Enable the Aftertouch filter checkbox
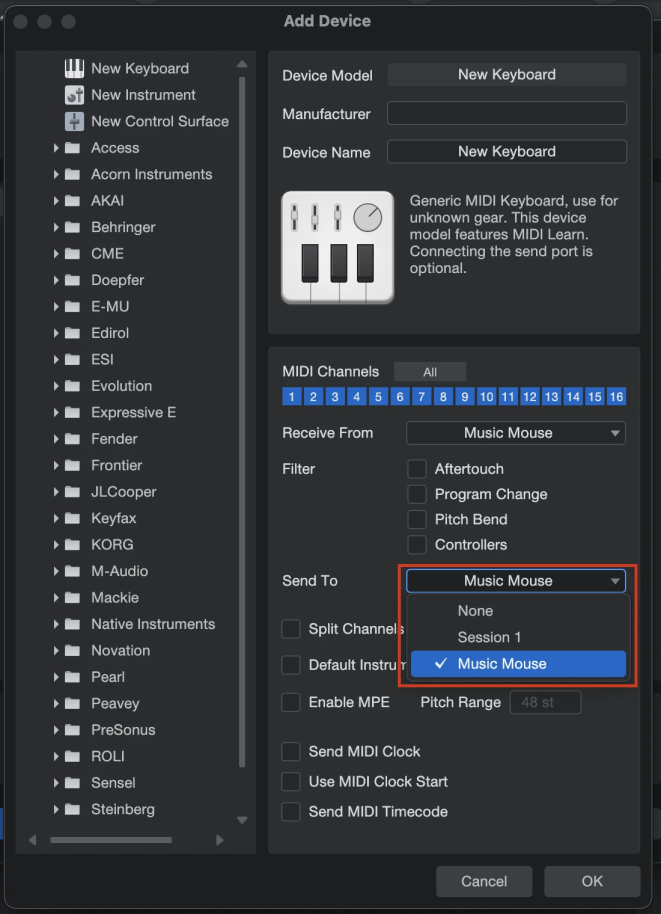This screenshot has width=661, height=914. tap(417, 469)
